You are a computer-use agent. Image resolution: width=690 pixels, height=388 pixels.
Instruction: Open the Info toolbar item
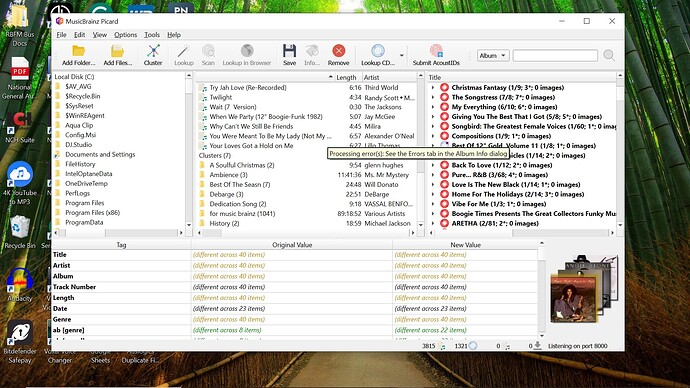pos(312,55)
